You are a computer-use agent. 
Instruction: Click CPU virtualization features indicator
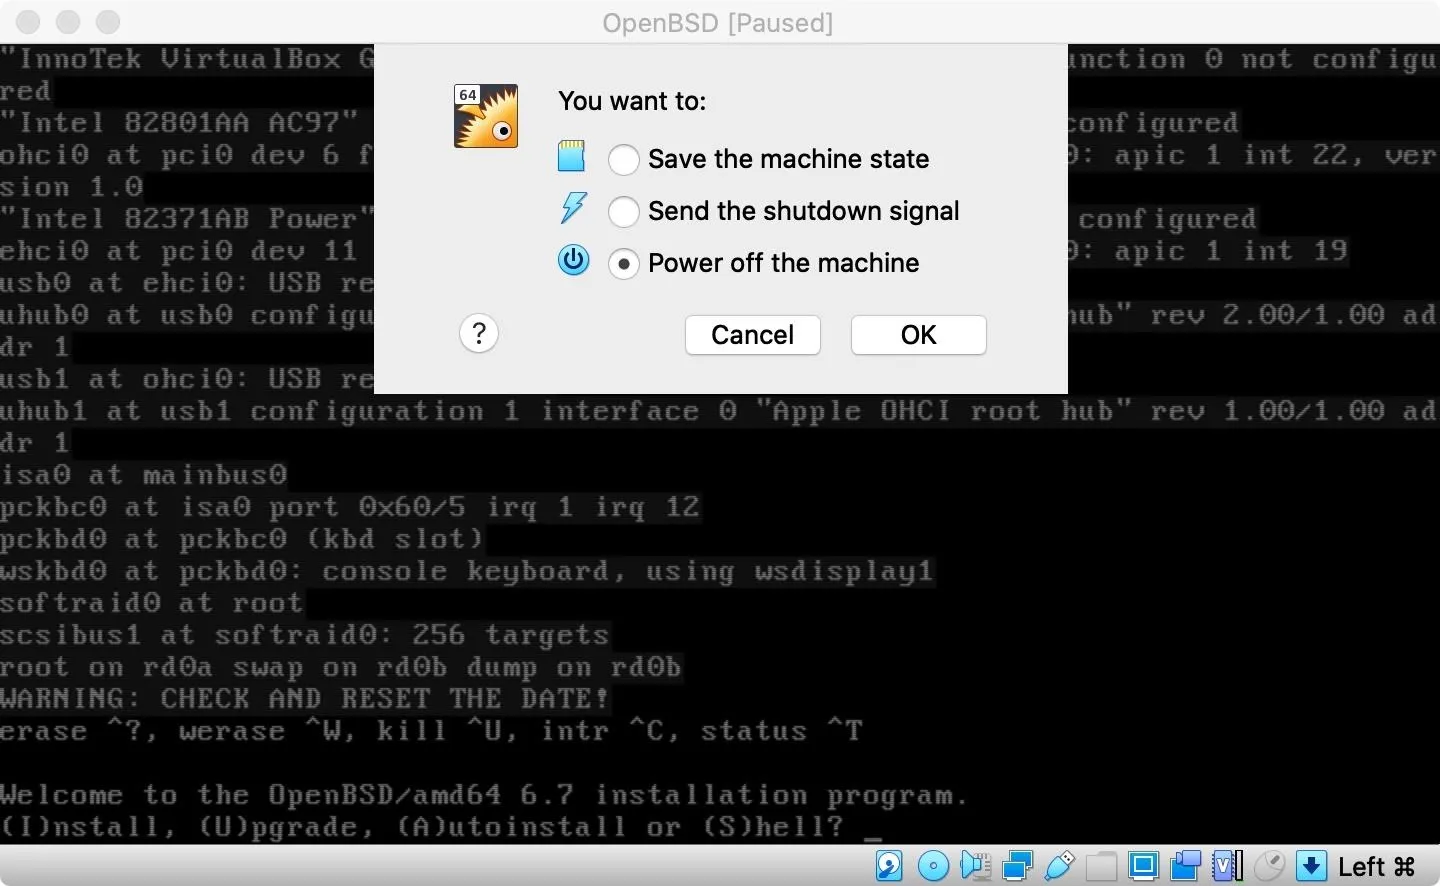pos(1228,866)
